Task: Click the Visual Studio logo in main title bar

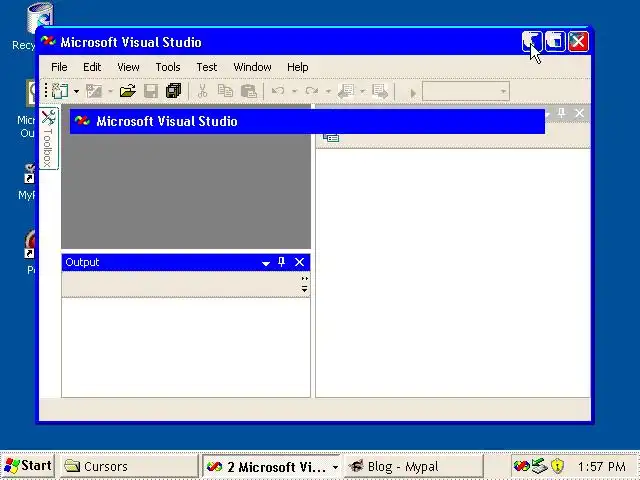Action: (48, 42)
